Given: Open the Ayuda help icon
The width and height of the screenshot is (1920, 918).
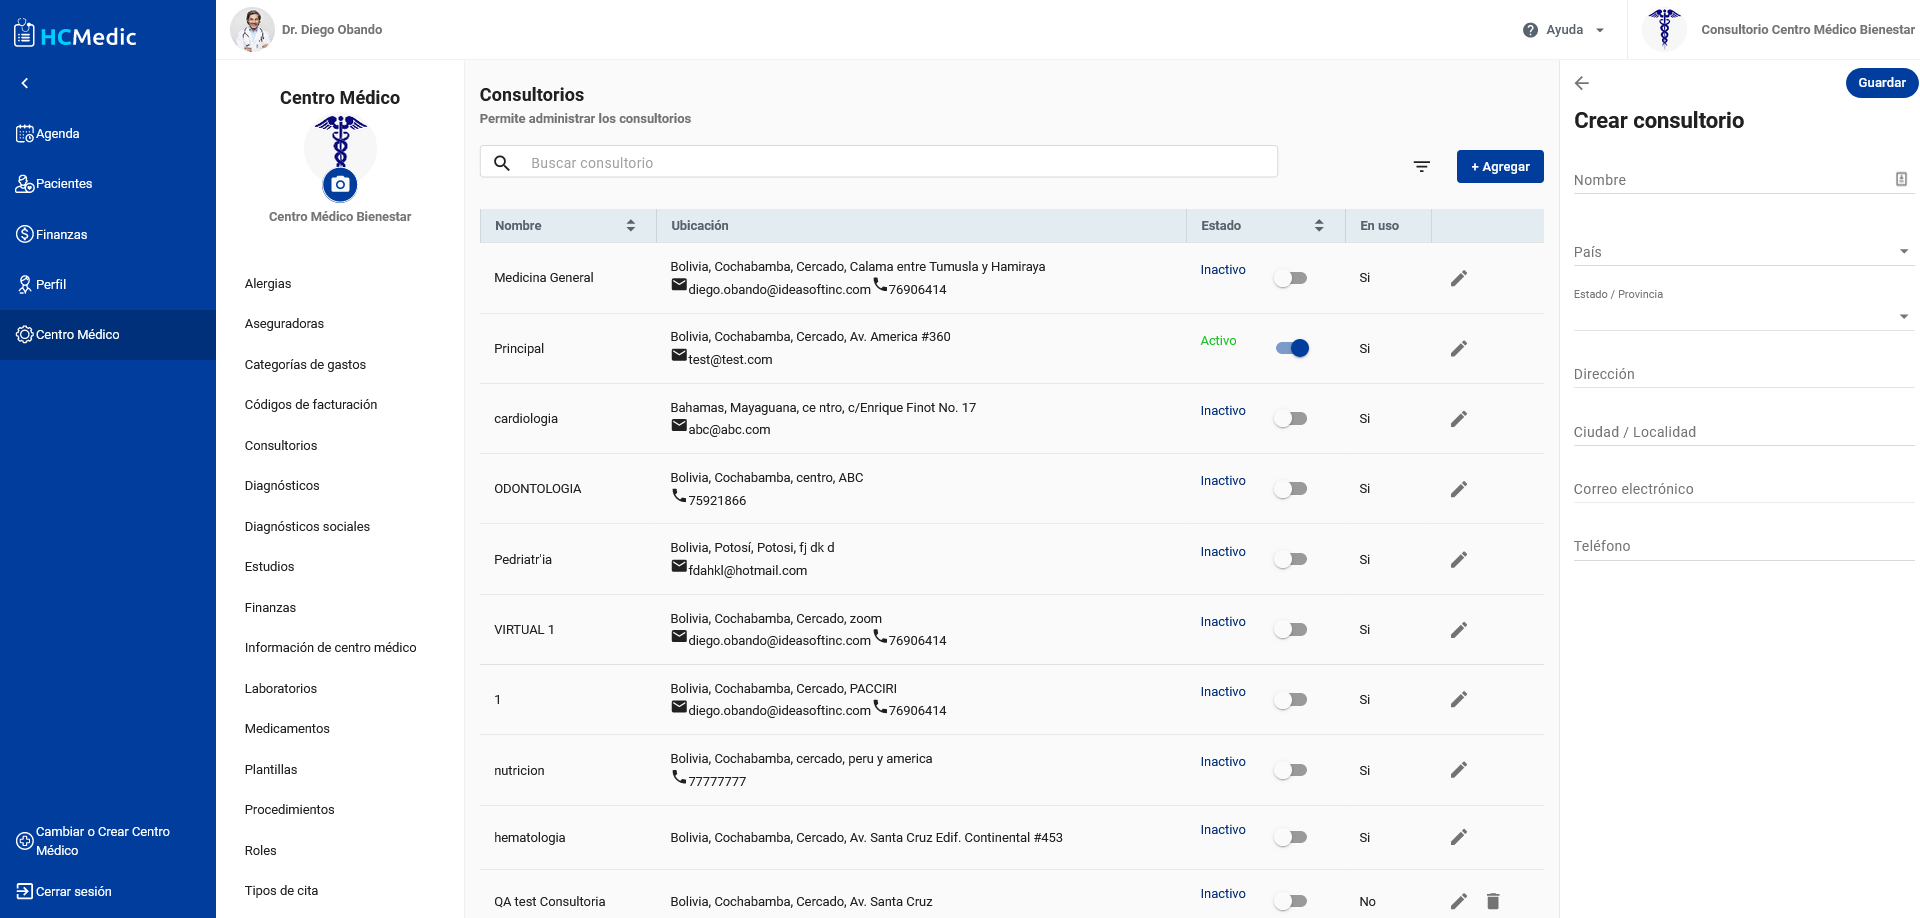Looking at the screenshot, I should 1530,30.
